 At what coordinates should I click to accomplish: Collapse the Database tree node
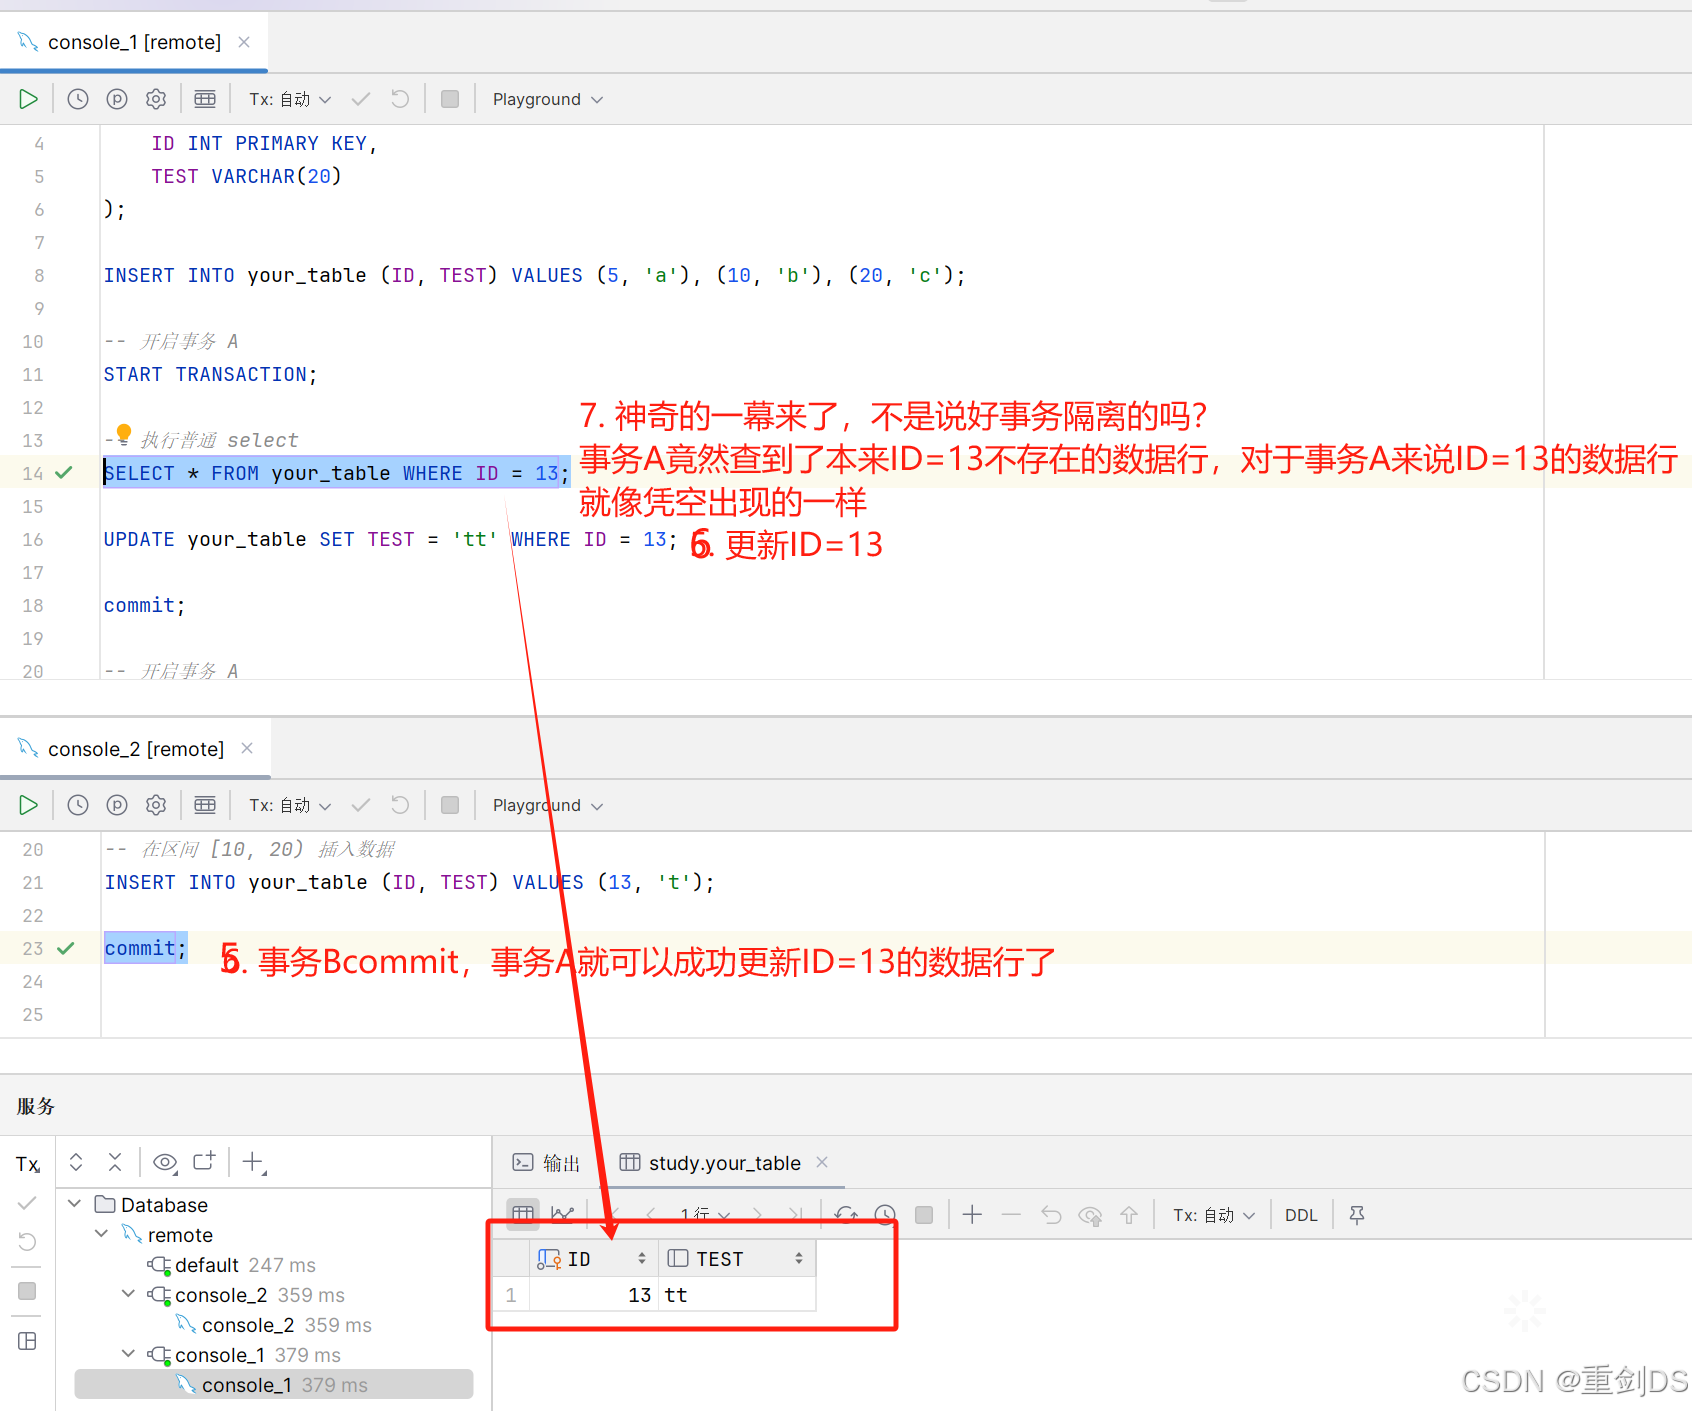(x=75, y=1204)
